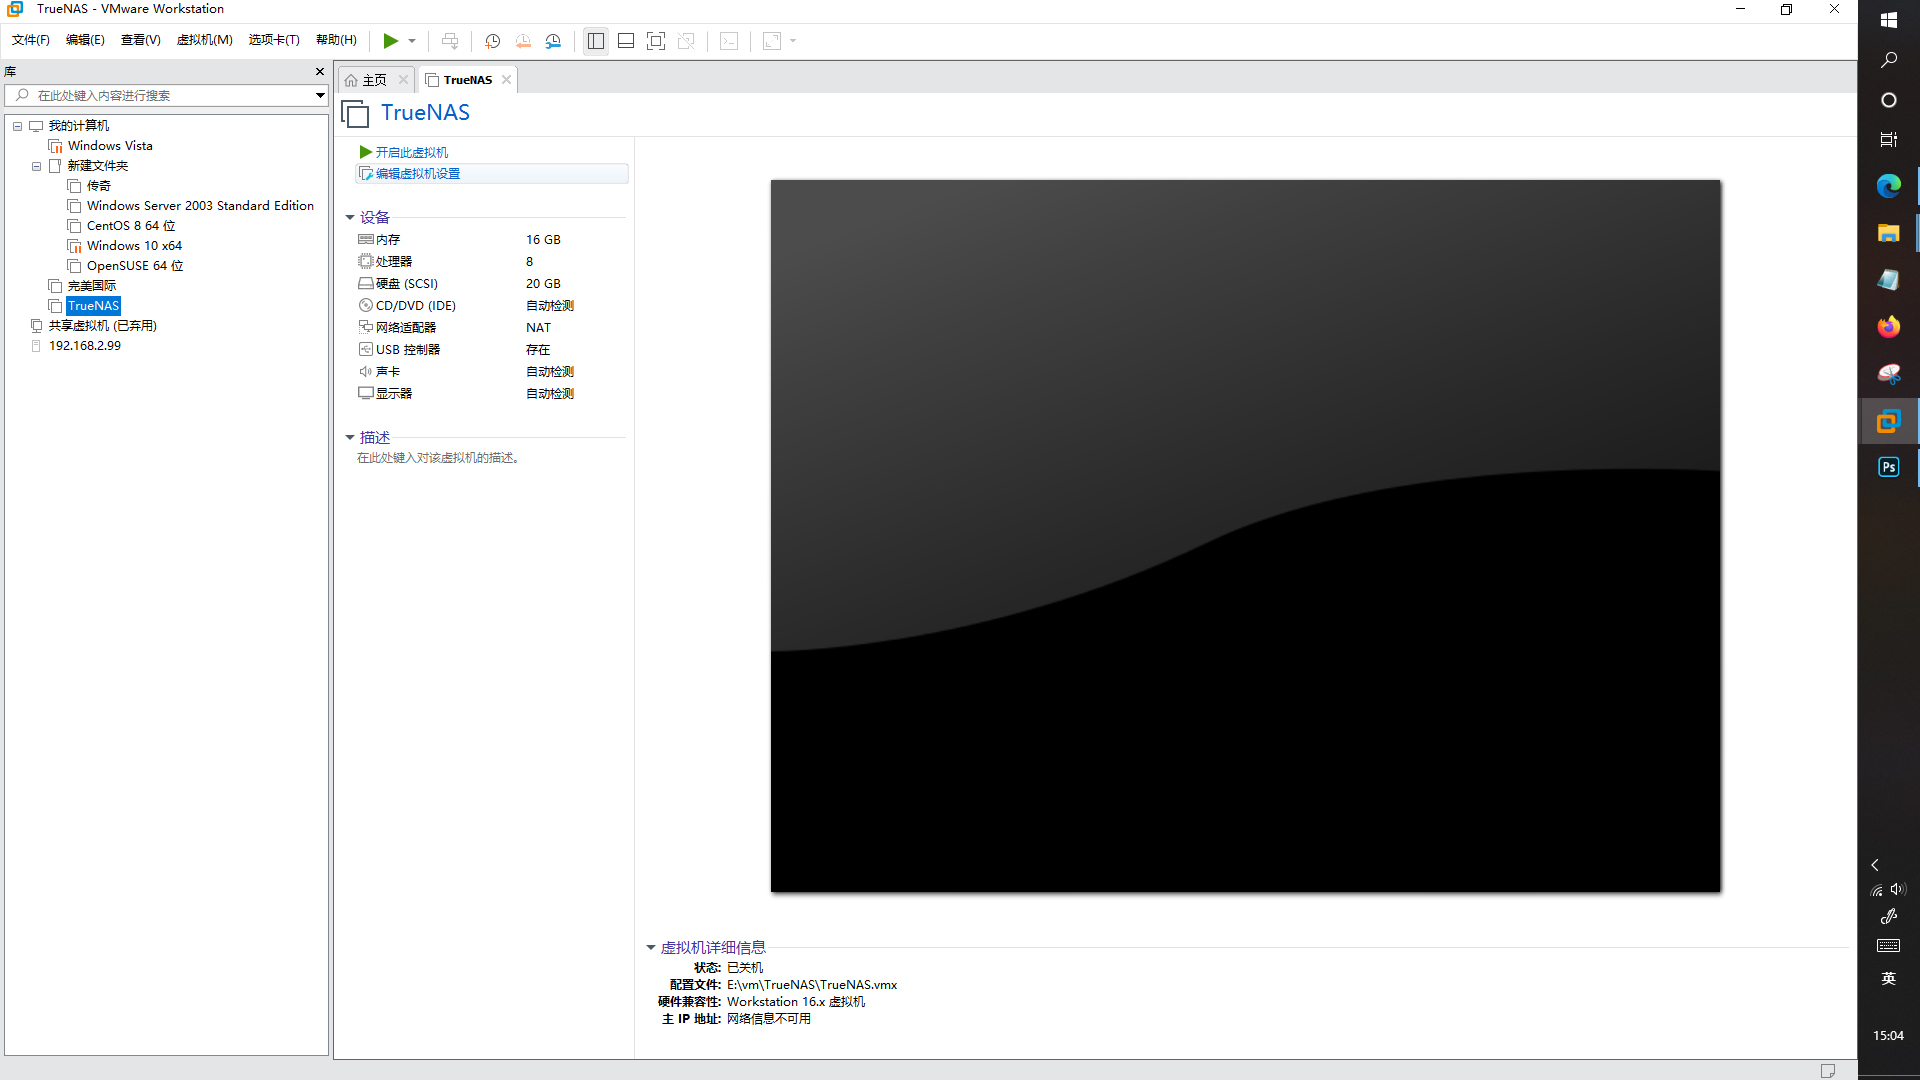1920x1080 pixels.
Task: Open the 选项卡(T) menu
Action: coord(274,40)
